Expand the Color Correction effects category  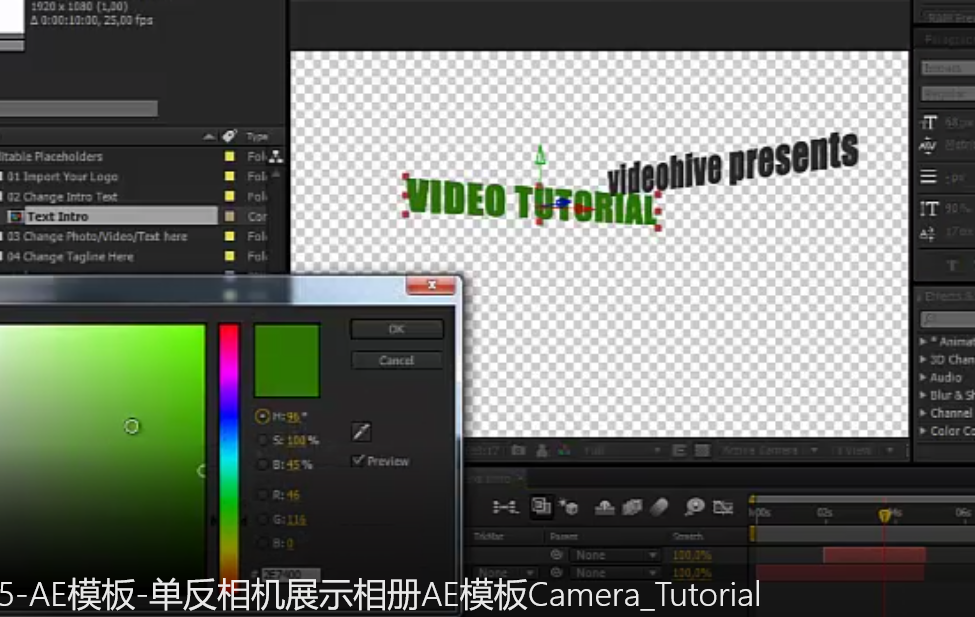click(923, 430)
